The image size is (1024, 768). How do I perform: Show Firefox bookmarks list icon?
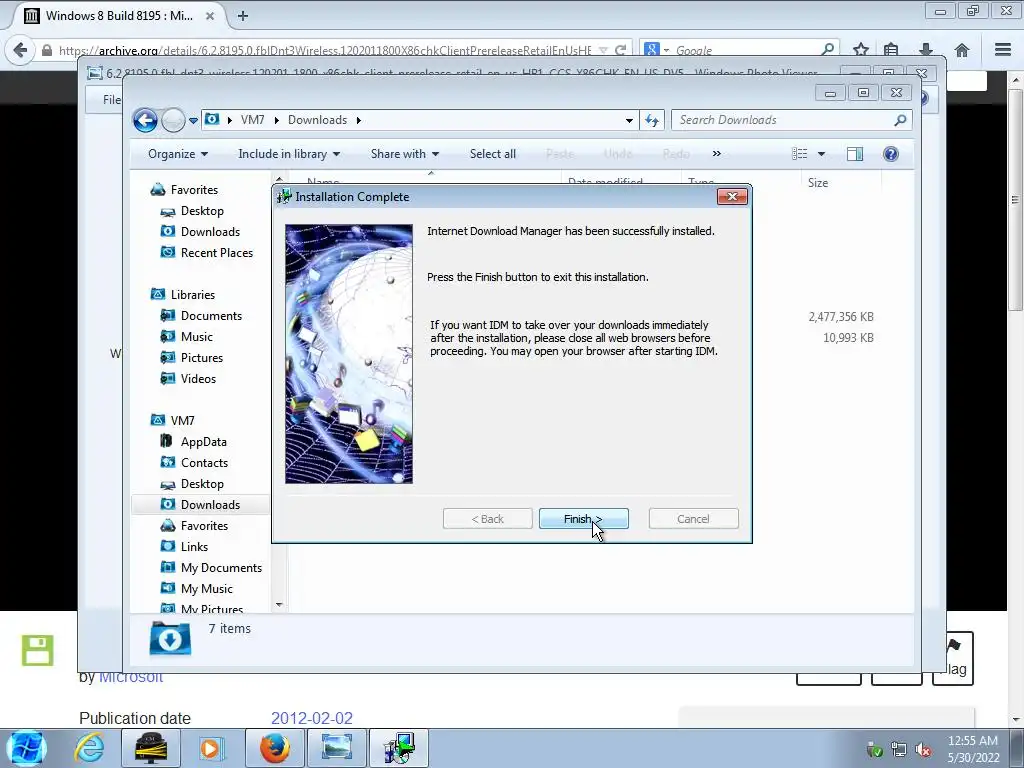pyautogui.click(x=891, y=50)
